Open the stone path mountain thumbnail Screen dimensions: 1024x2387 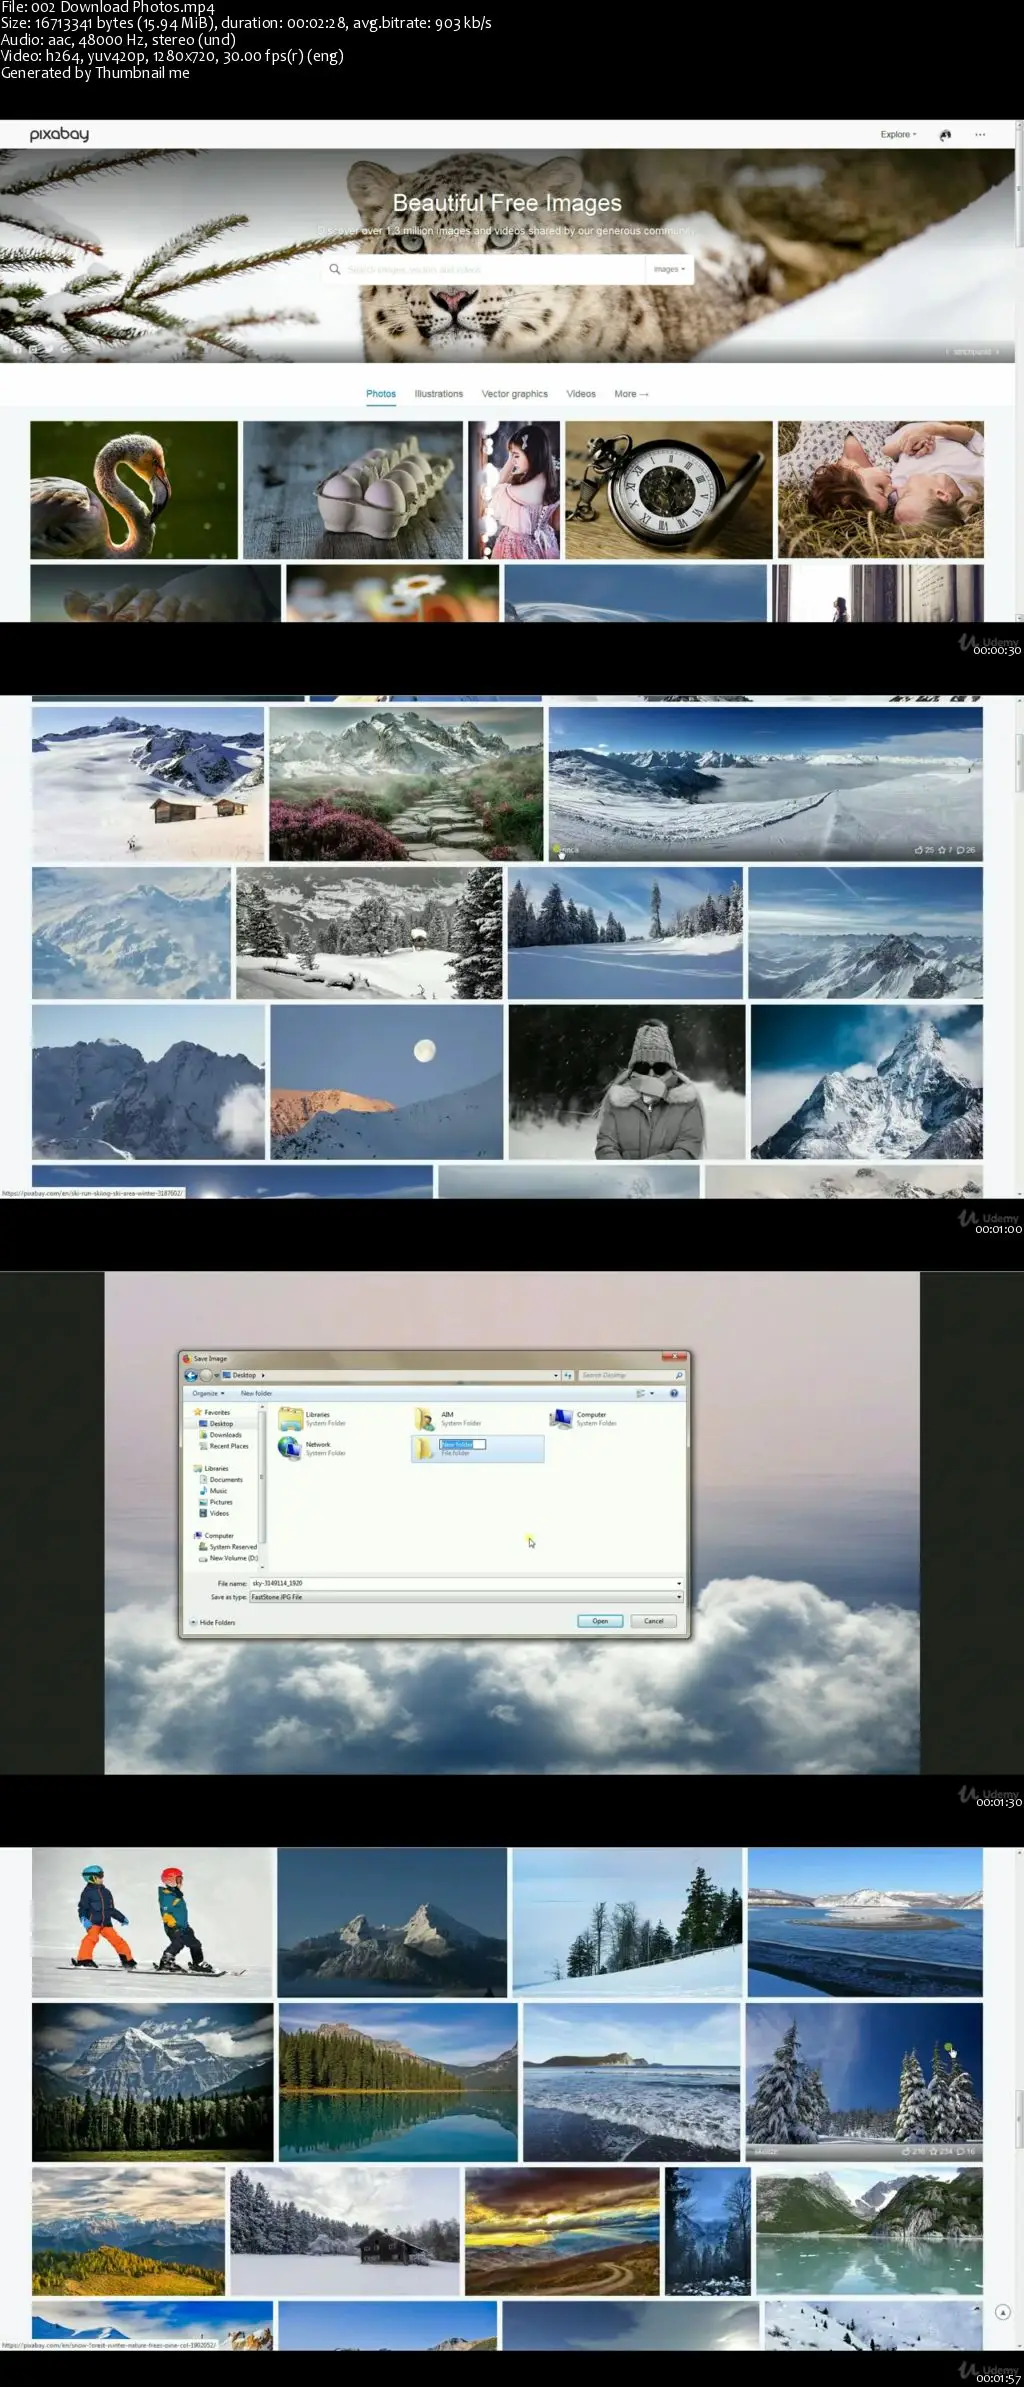point(406,784)
